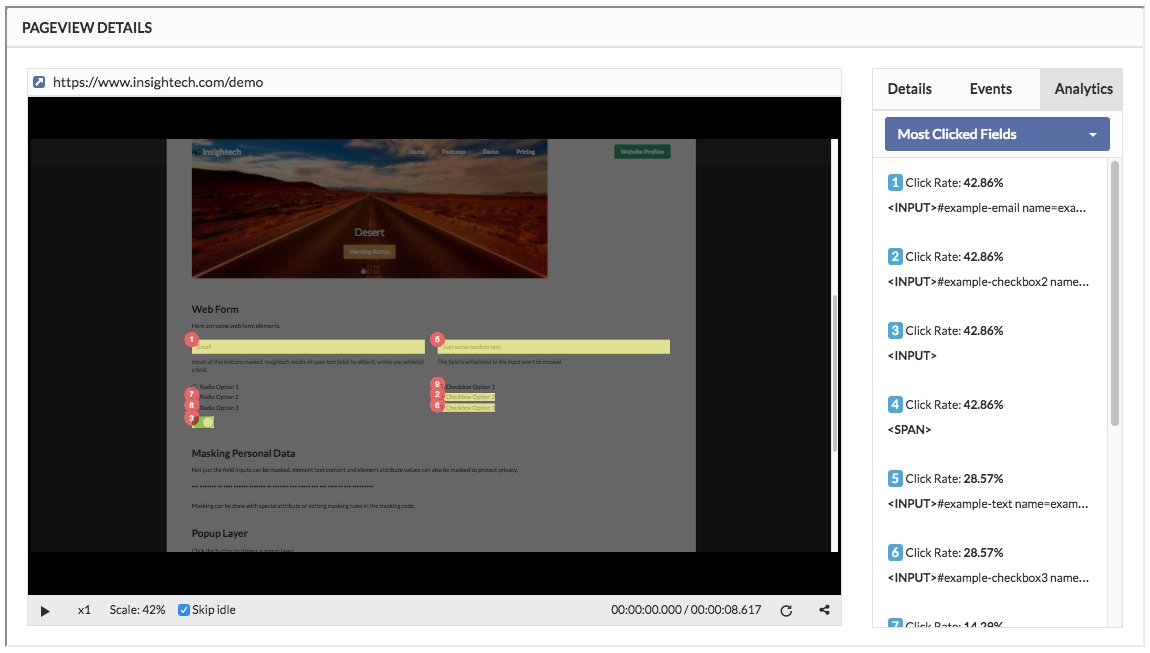Click the highlighted Email input in recording
This screenshot has height=653, width=1150.
click(309, 347)
